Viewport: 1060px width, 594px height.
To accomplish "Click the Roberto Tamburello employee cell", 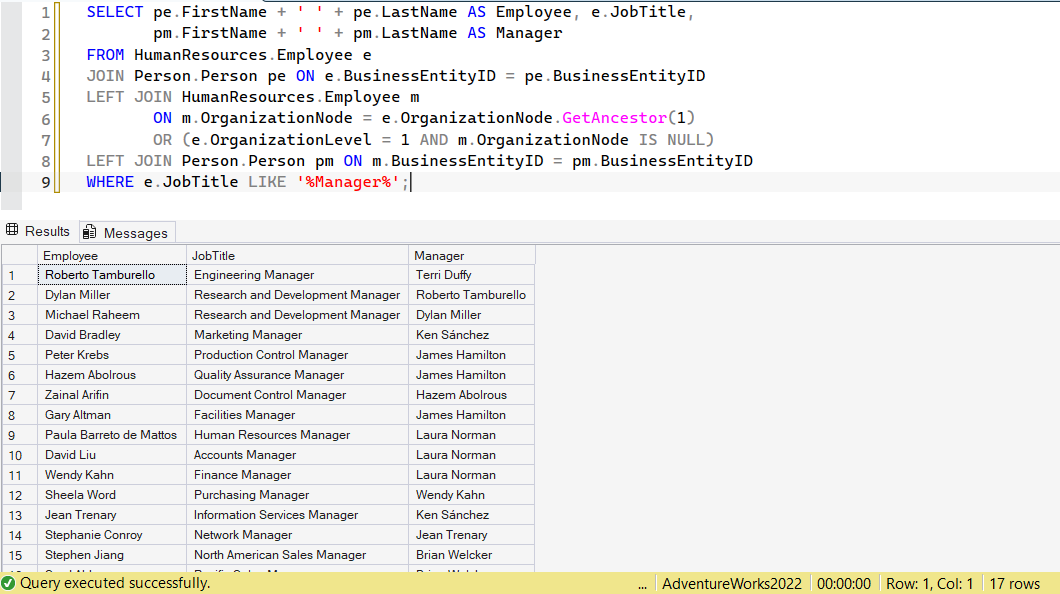I will (112, 275).
